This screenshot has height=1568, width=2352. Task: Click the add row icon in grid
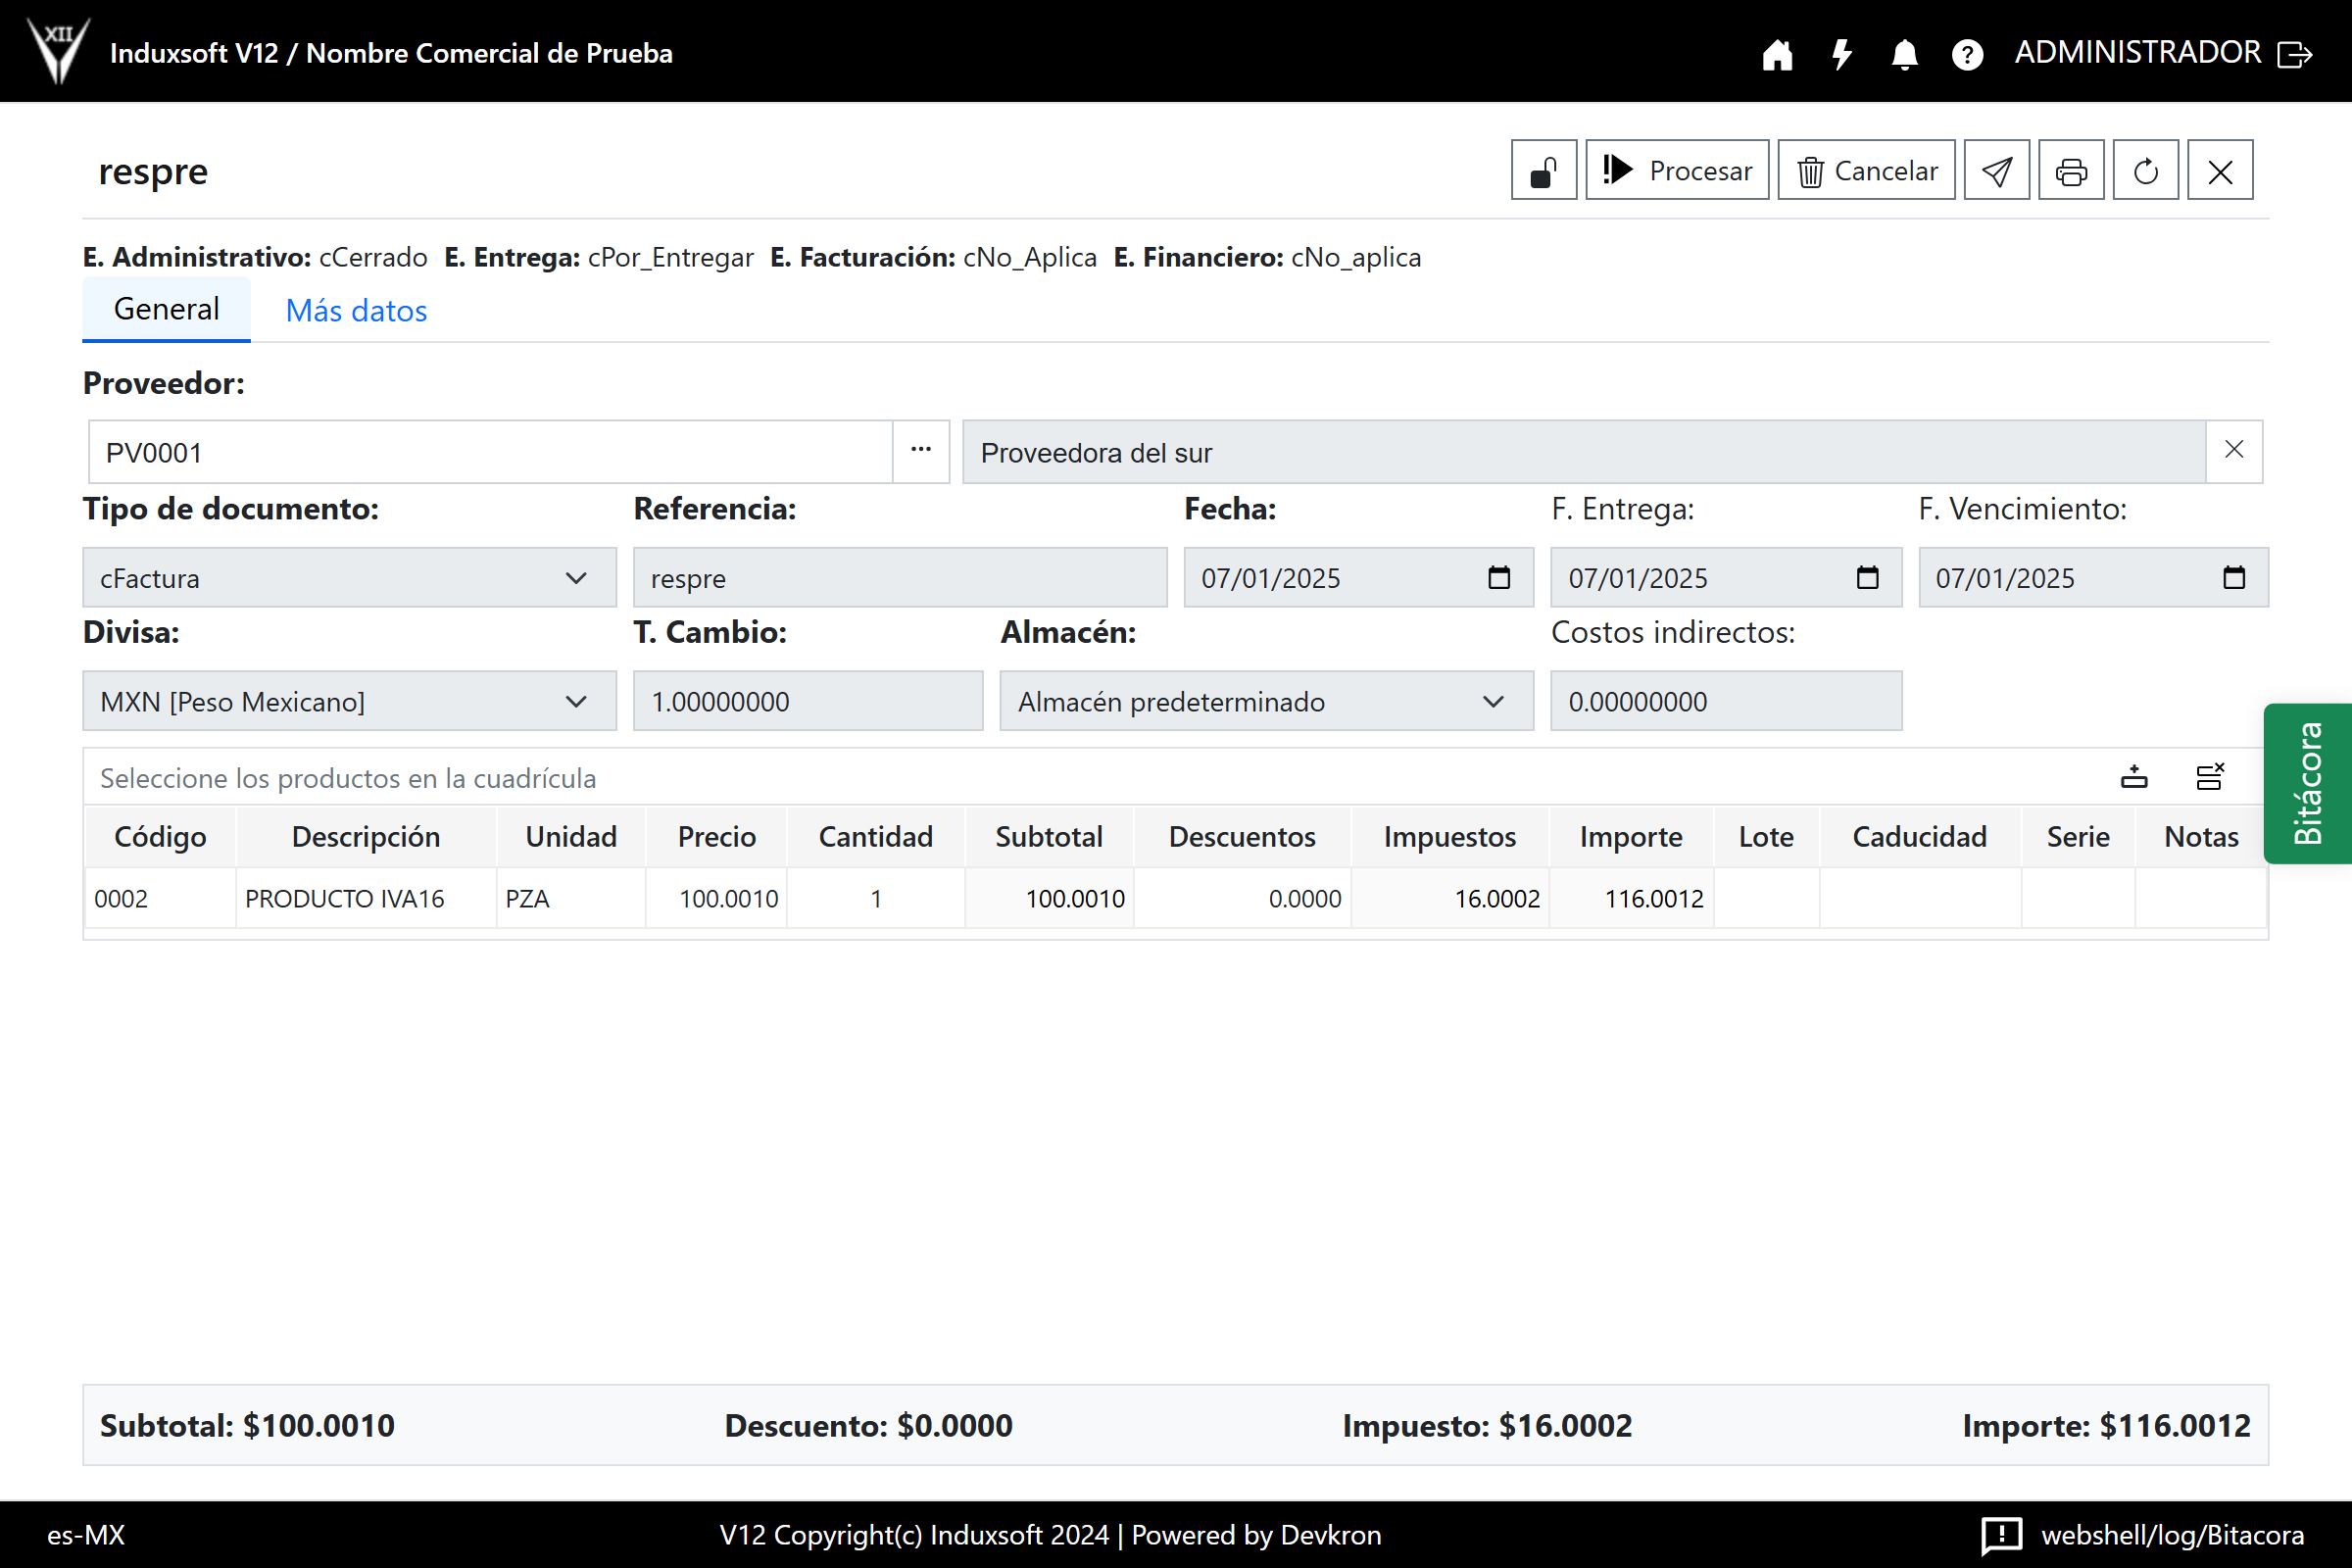2134,777
